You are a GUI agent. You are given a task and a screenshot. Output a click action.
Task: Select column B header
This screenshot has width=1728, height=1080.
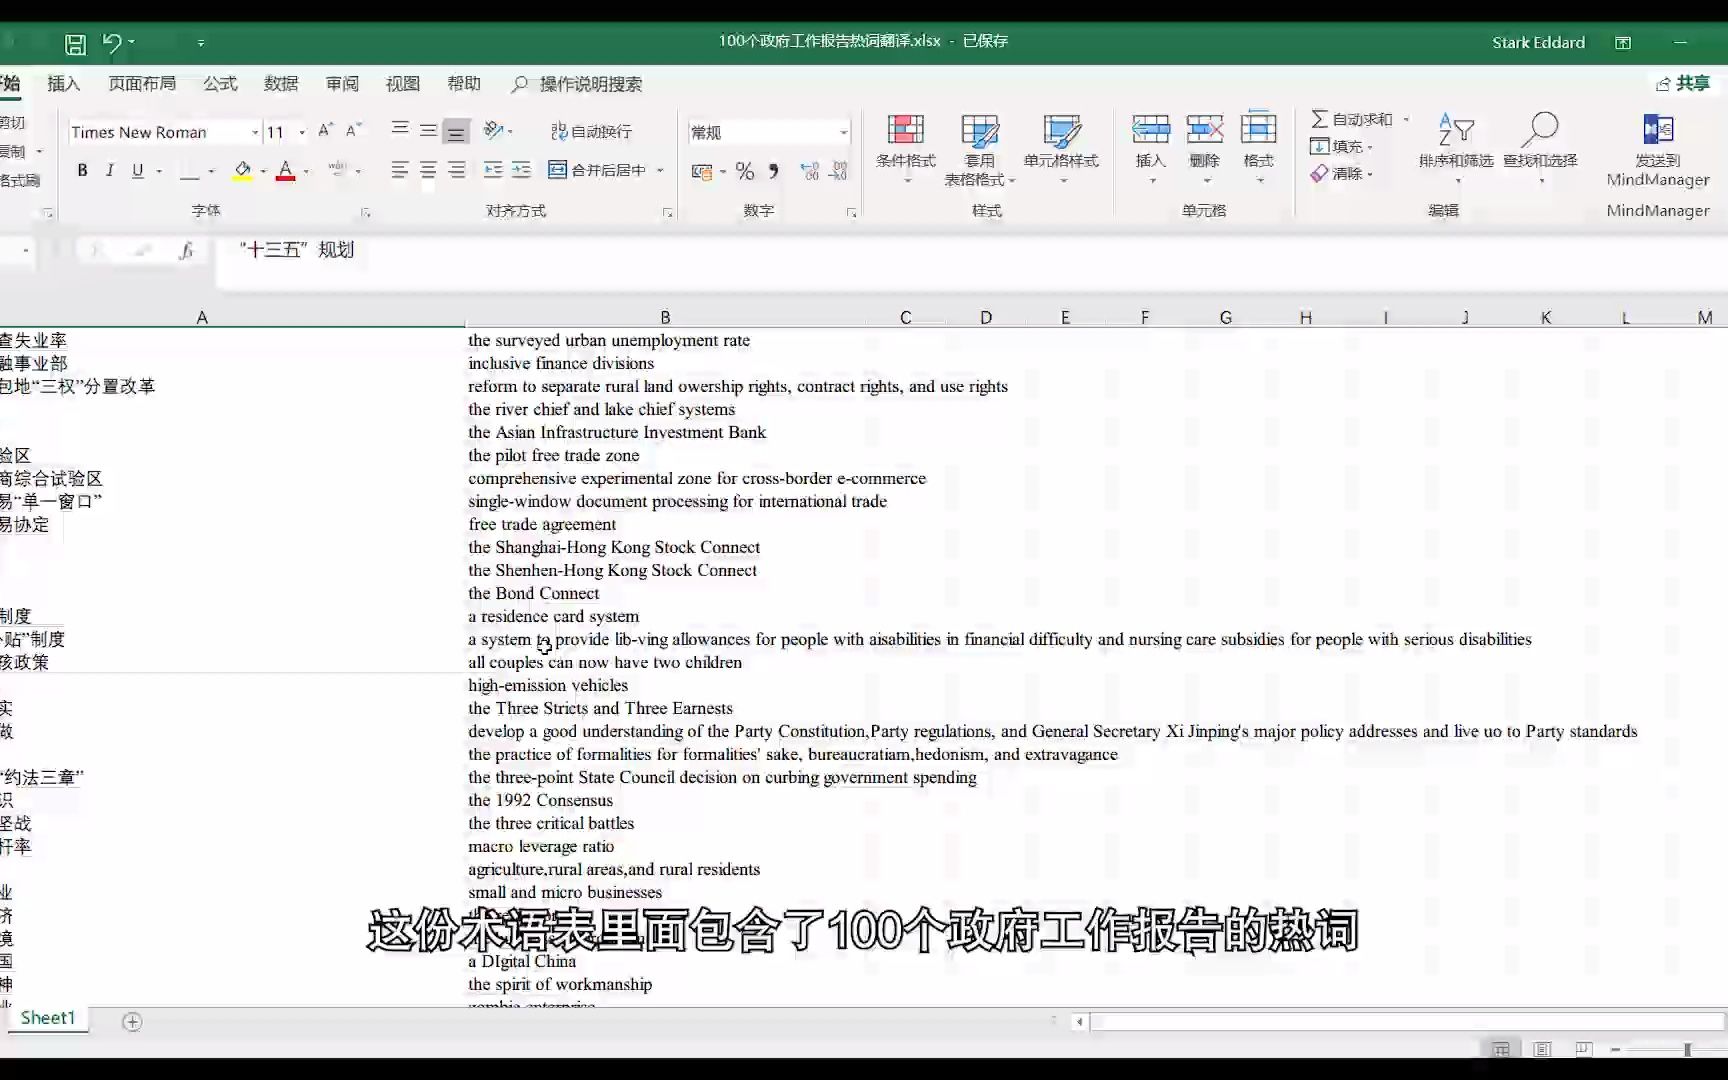pyautogui.click(x=665, y=317)
